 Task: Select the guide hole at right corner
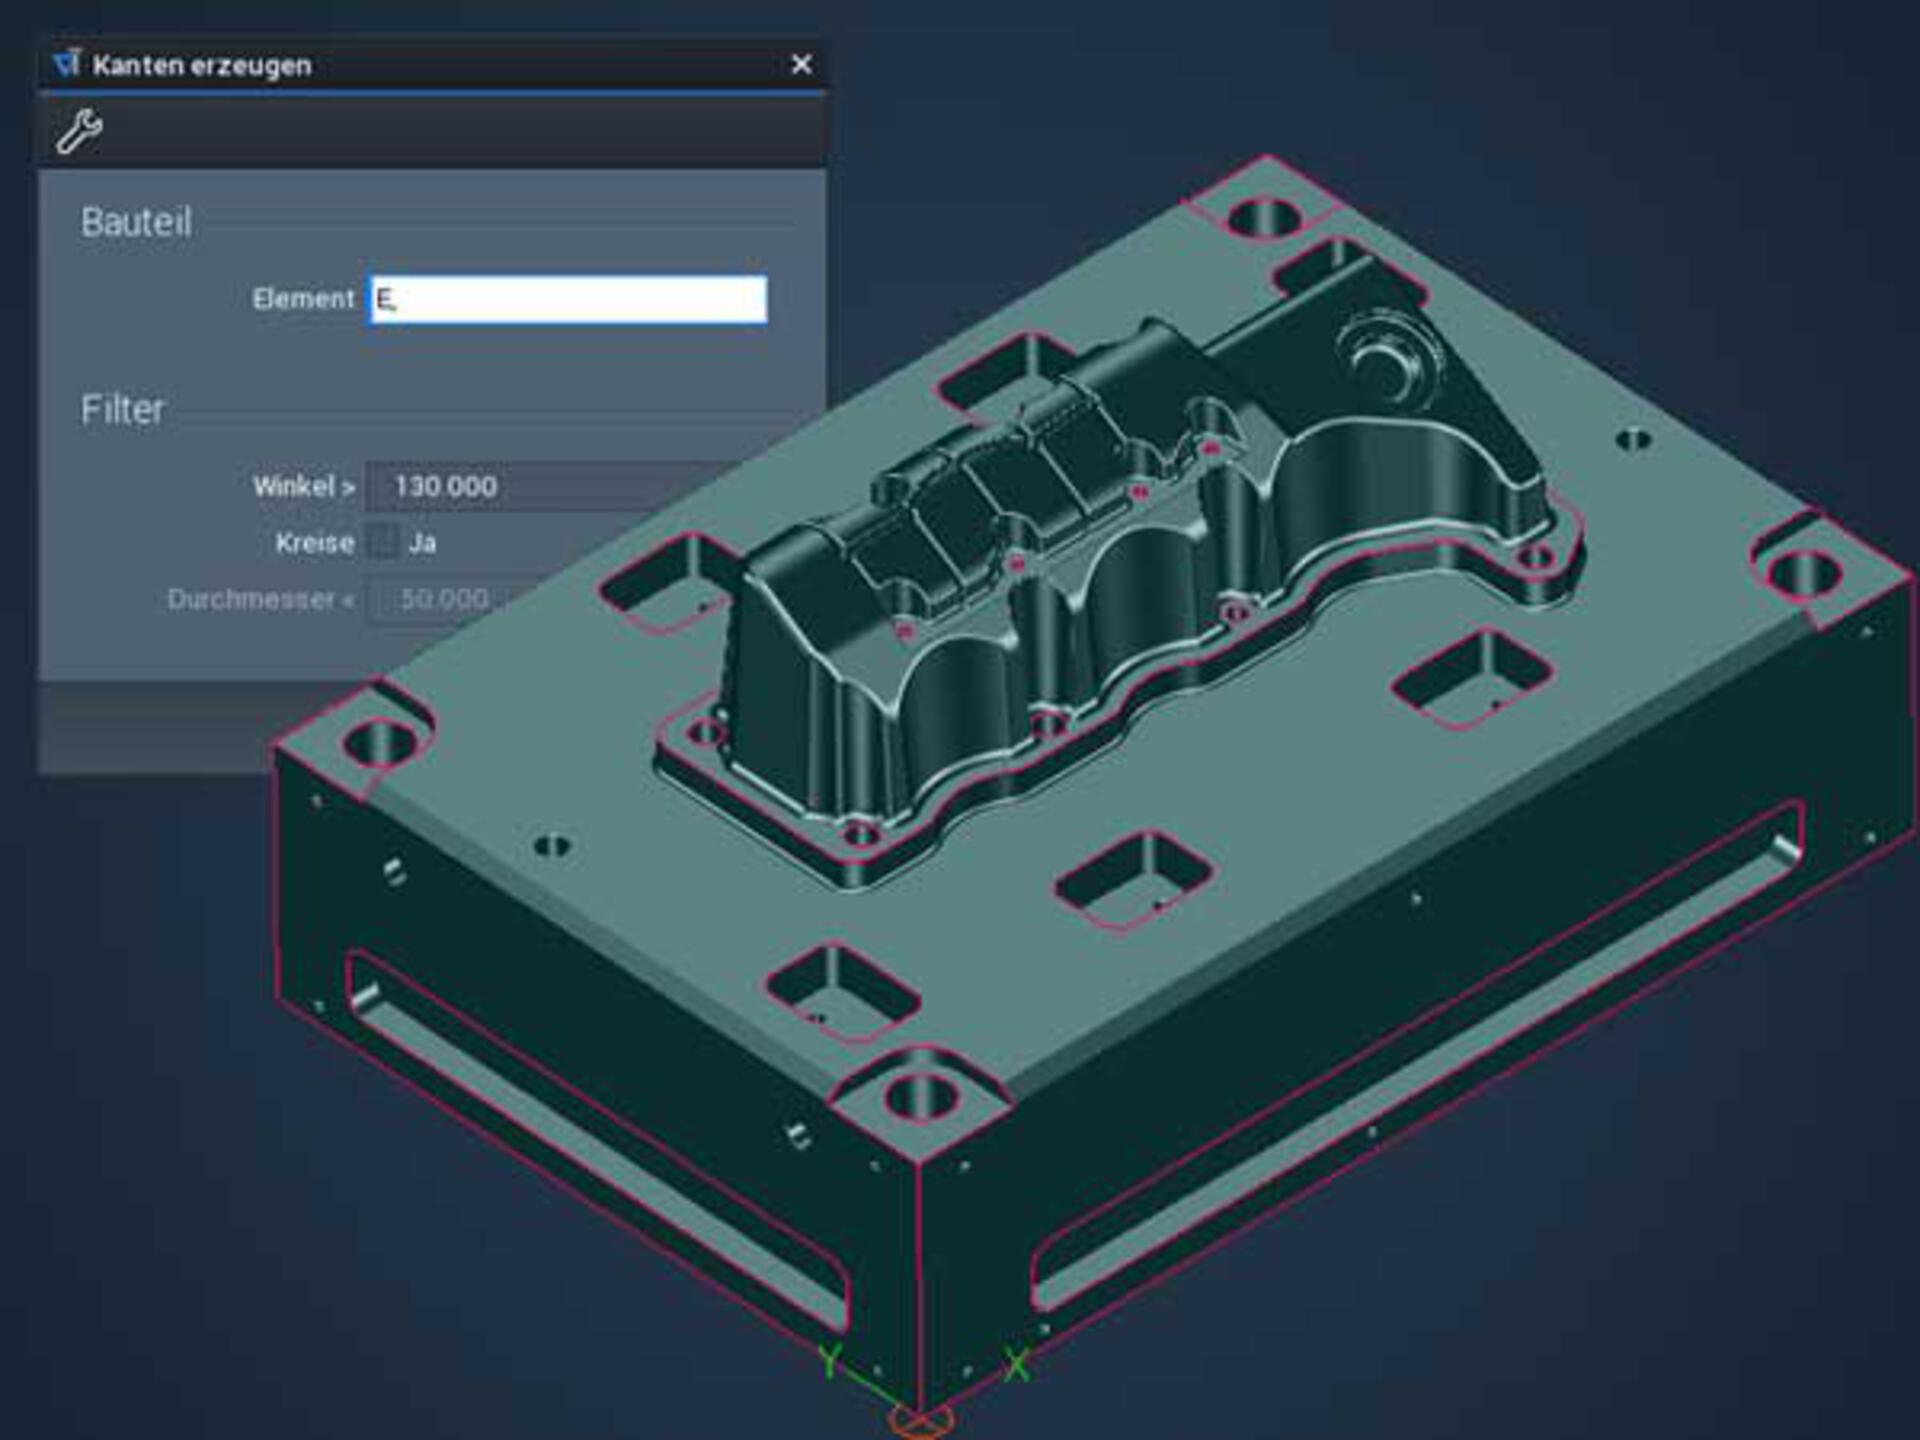(x=1803, y=575)
